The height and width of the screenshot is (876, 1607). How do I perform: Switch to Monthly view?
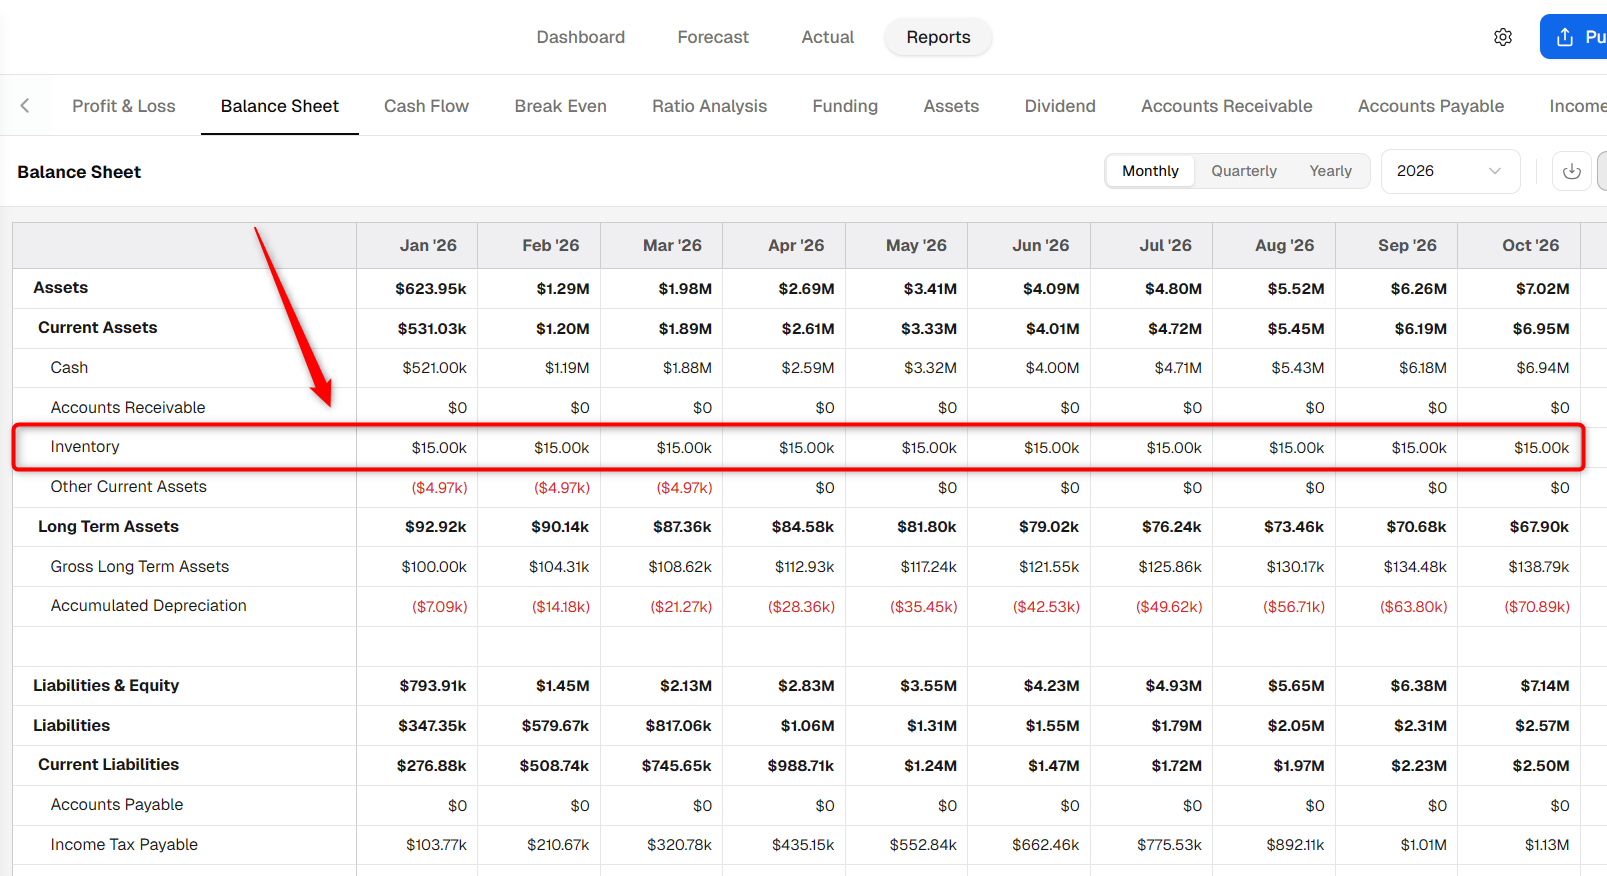coord(1150,171)
